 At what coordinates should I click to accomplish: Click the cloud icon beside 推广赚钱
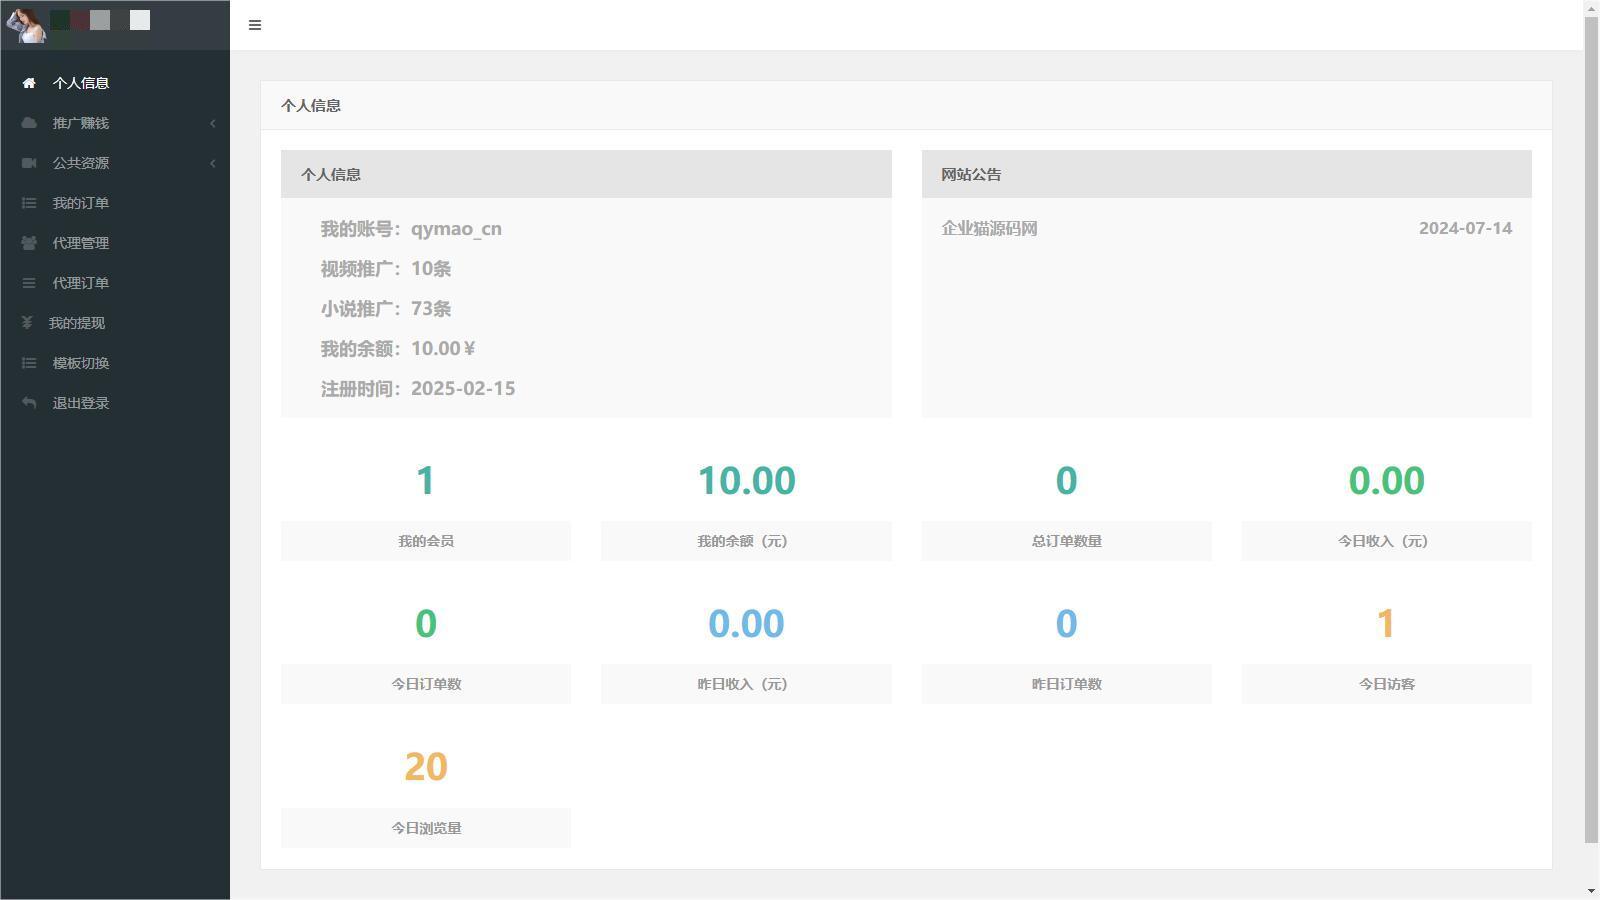29,123
